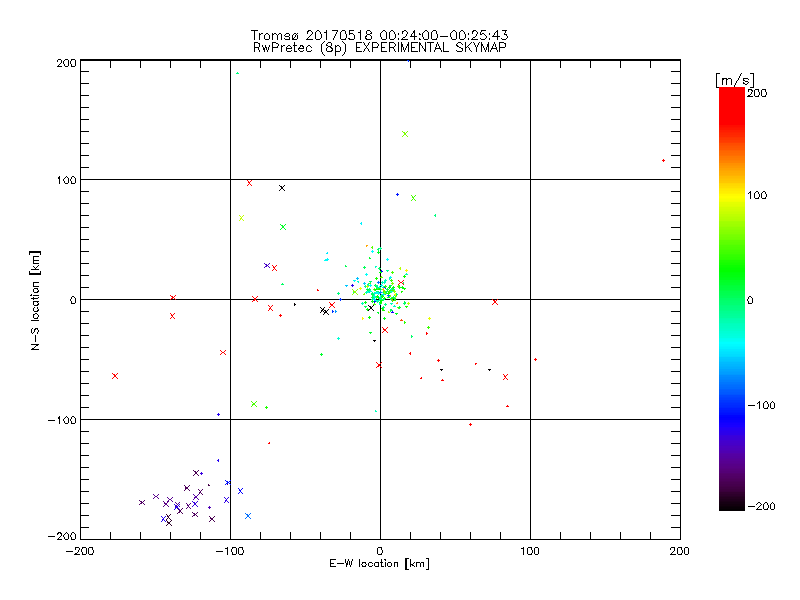Click the colorbar's '0' value label
The image size is (800, 600).
tap(750, 301)
